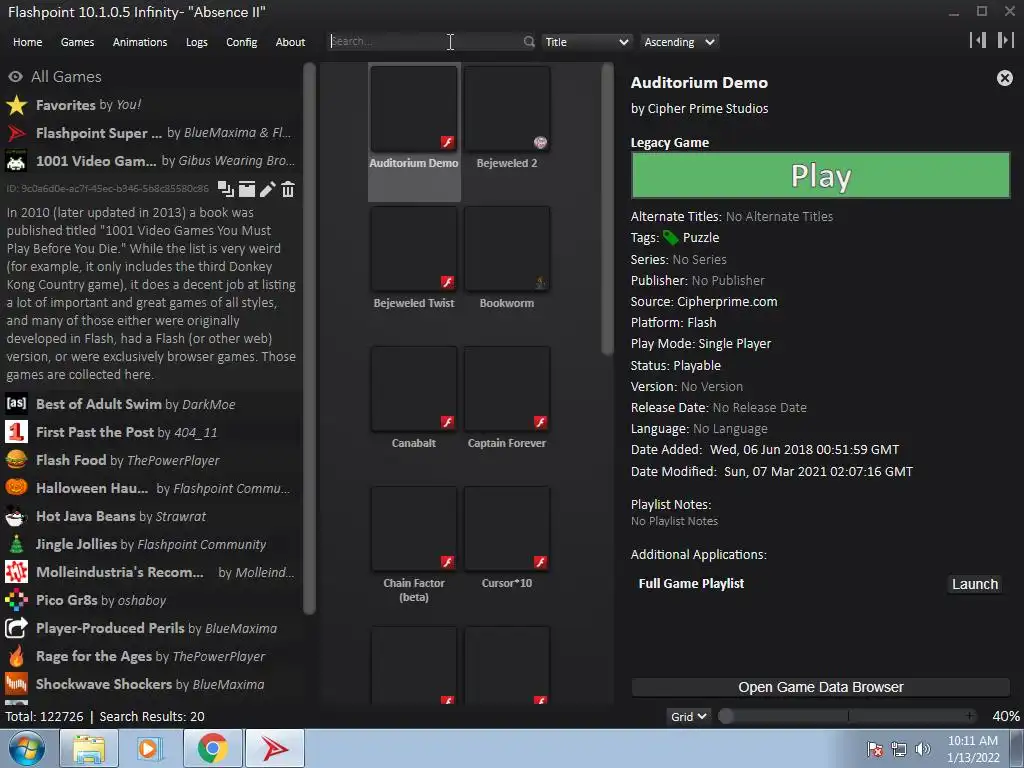This screenshot has height=768, width=1024.
Task: Click the Hot Java Beans cup icon
Action: coord(16,516)
